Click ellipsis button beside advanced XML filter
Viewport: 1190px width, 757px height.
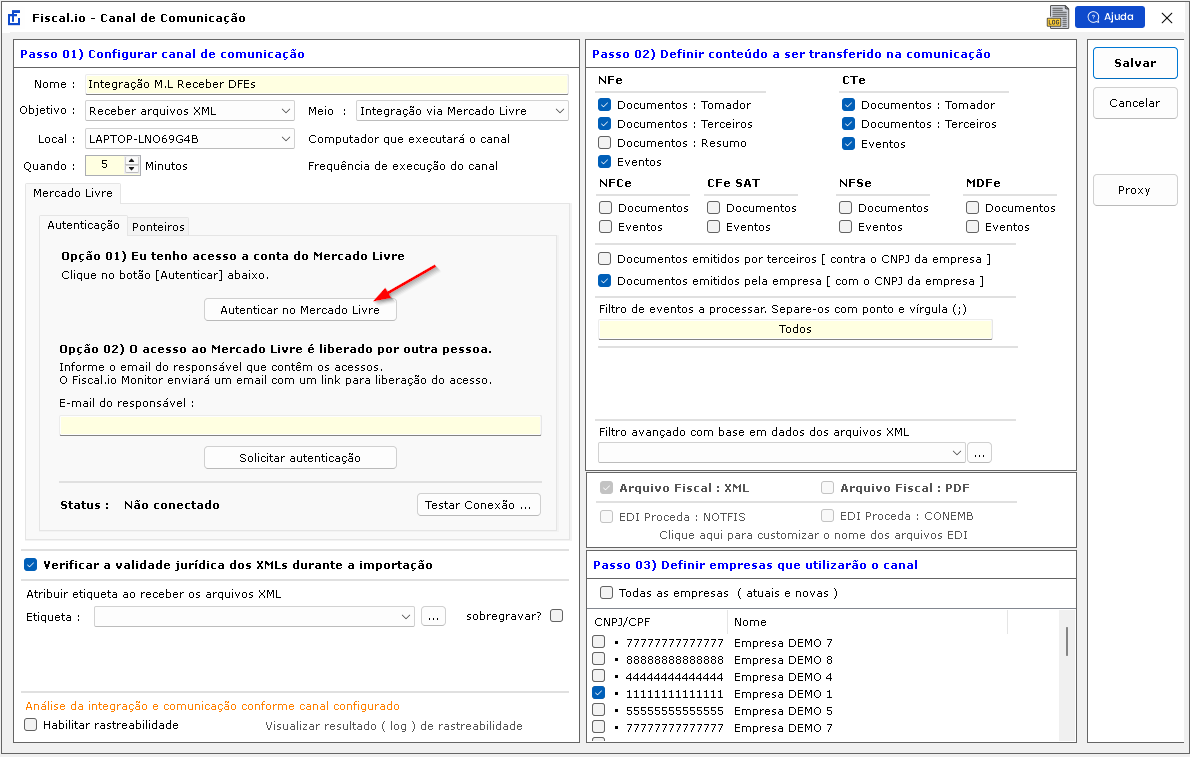pyautogui.click(x=979, y=453)
